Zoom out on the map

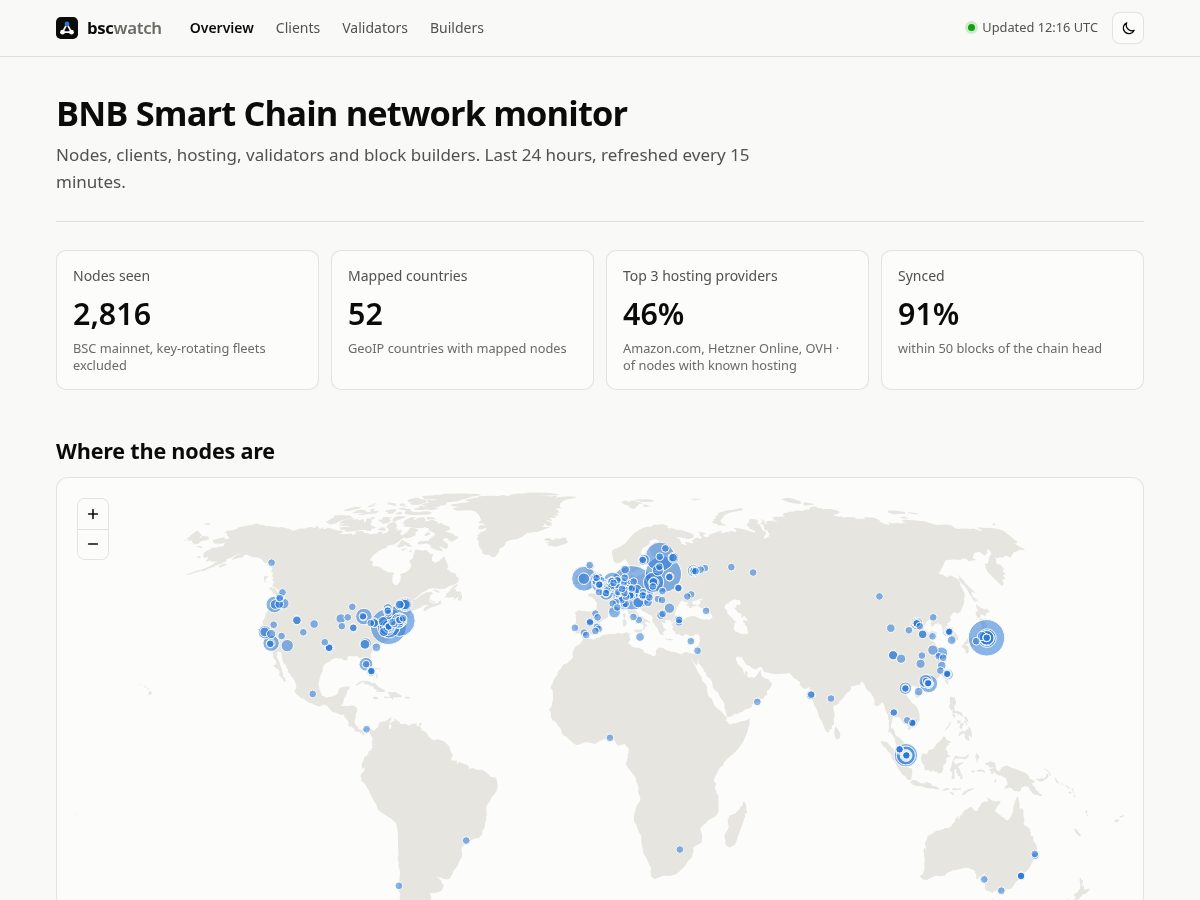(93, 544)
